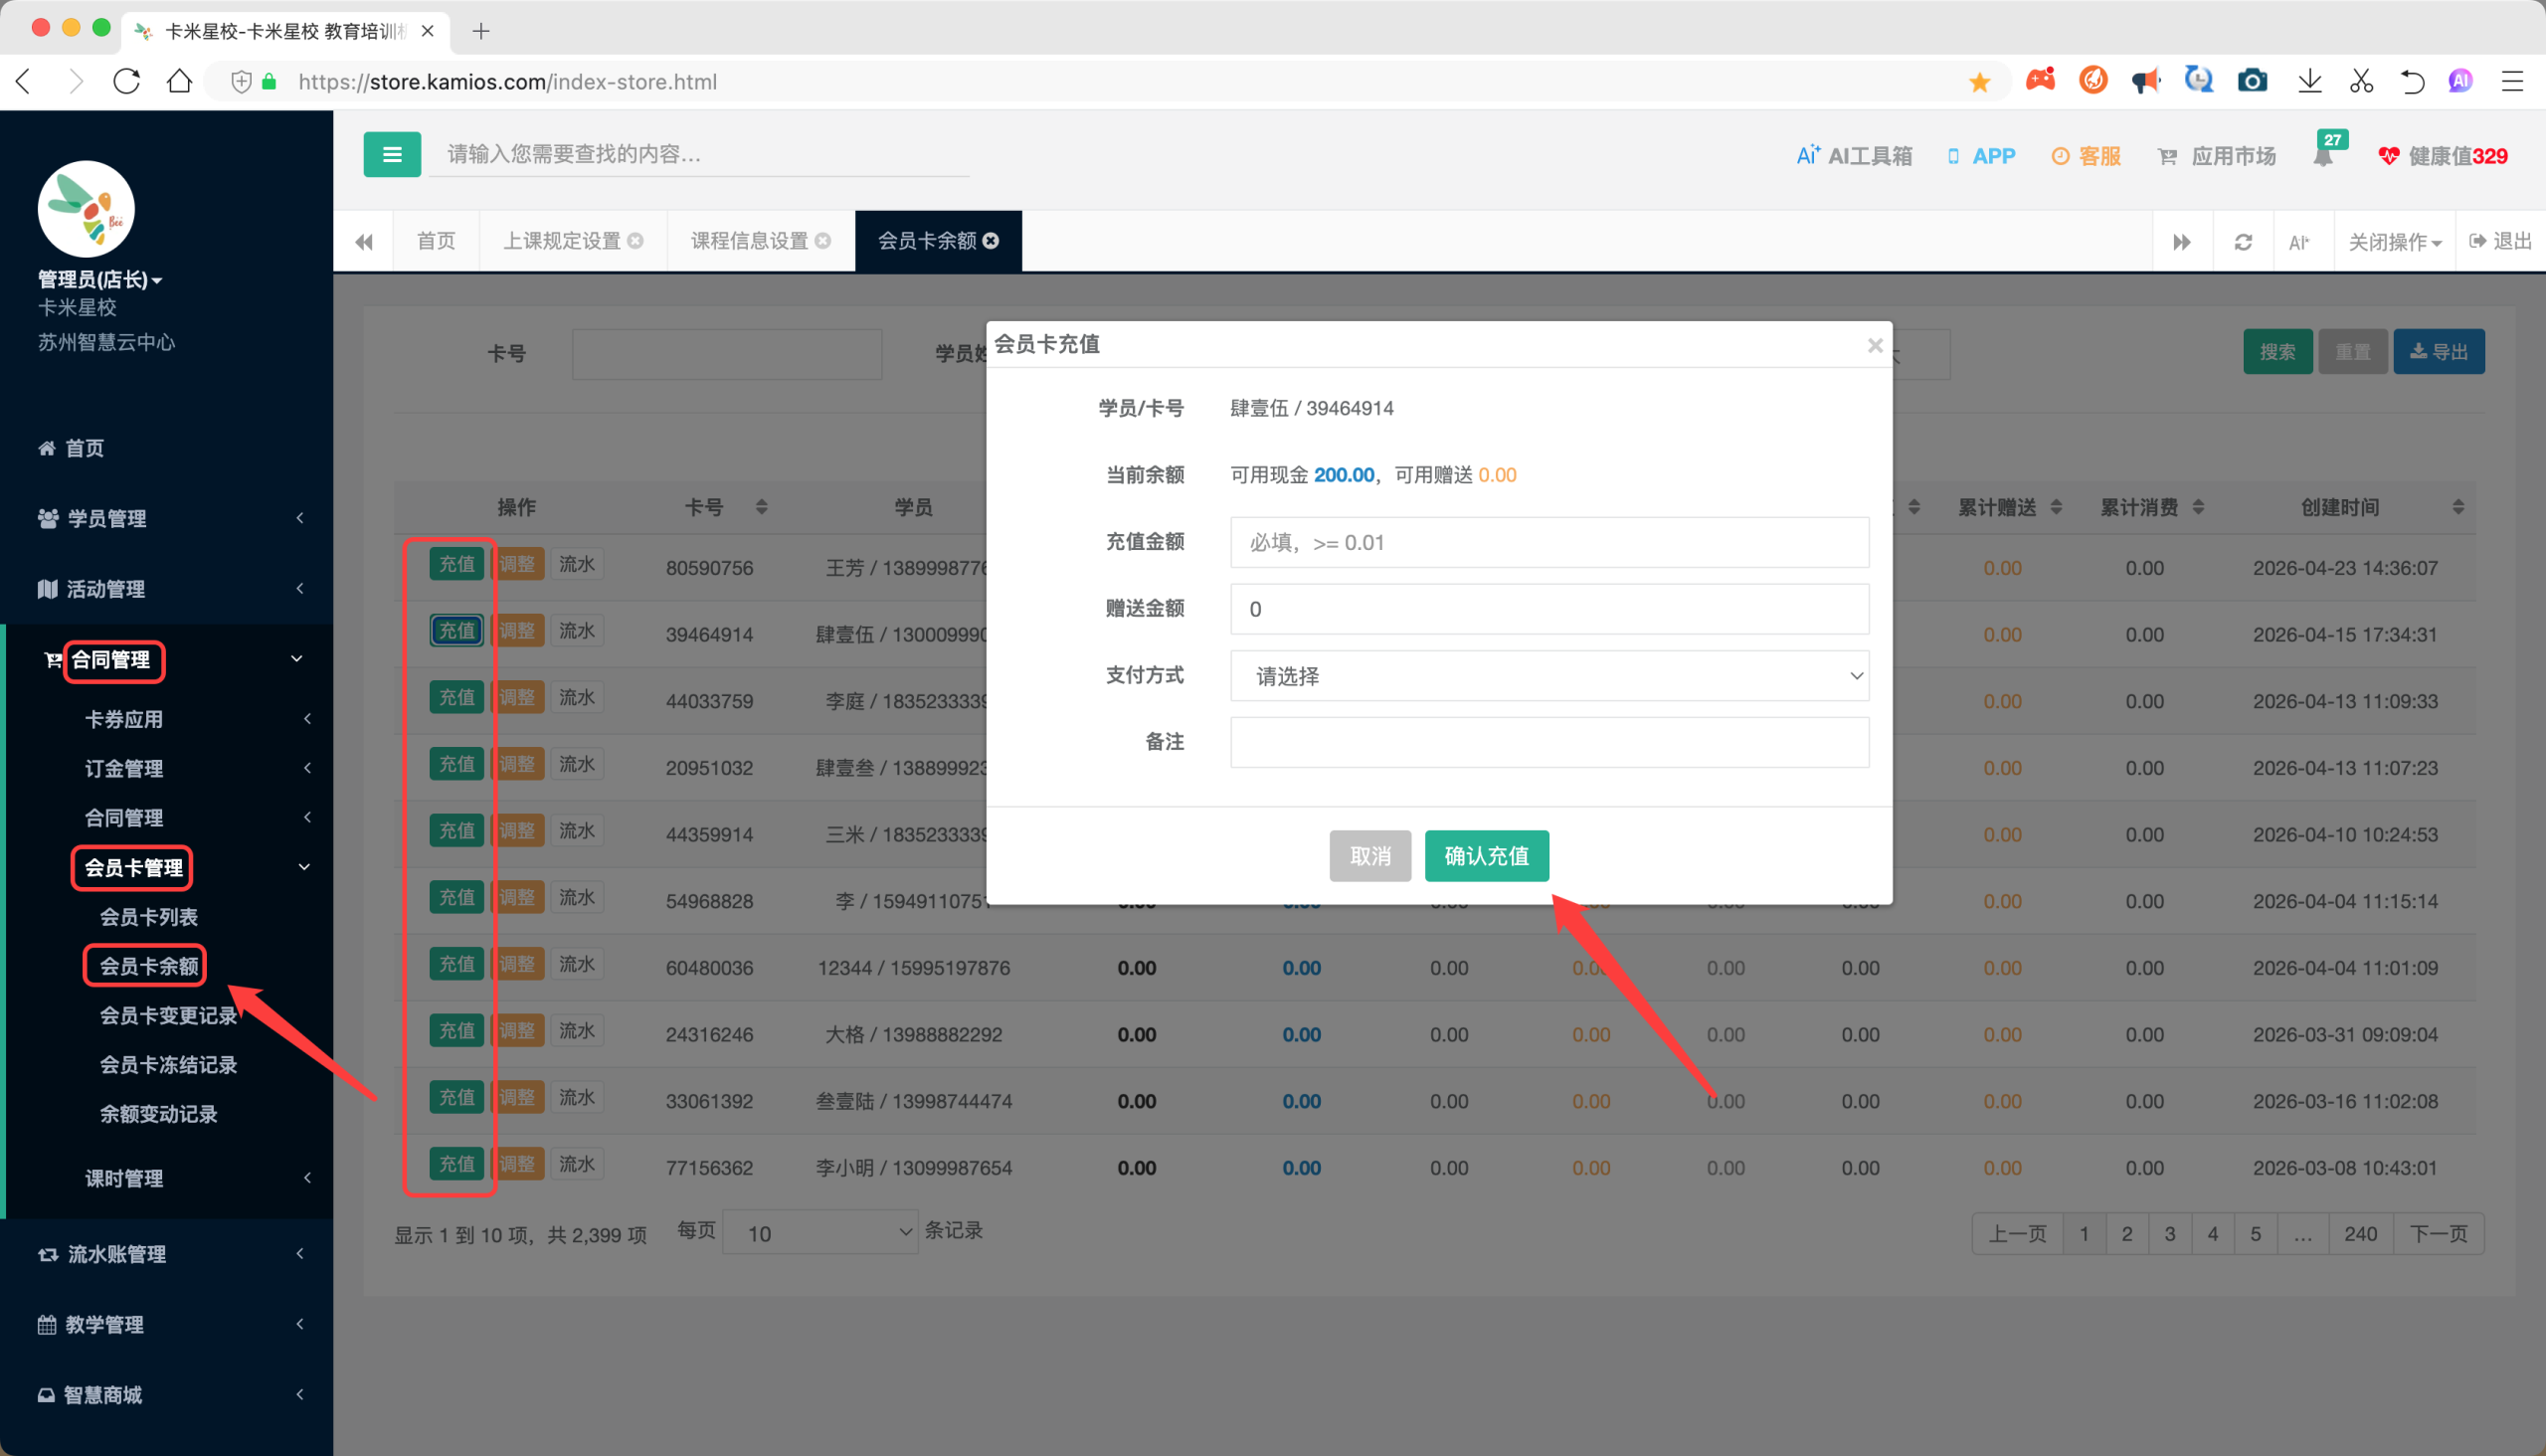Click the 导出 export button
The width and height of the screenshot is (2546, 1456).
[x=2439, y=352]
